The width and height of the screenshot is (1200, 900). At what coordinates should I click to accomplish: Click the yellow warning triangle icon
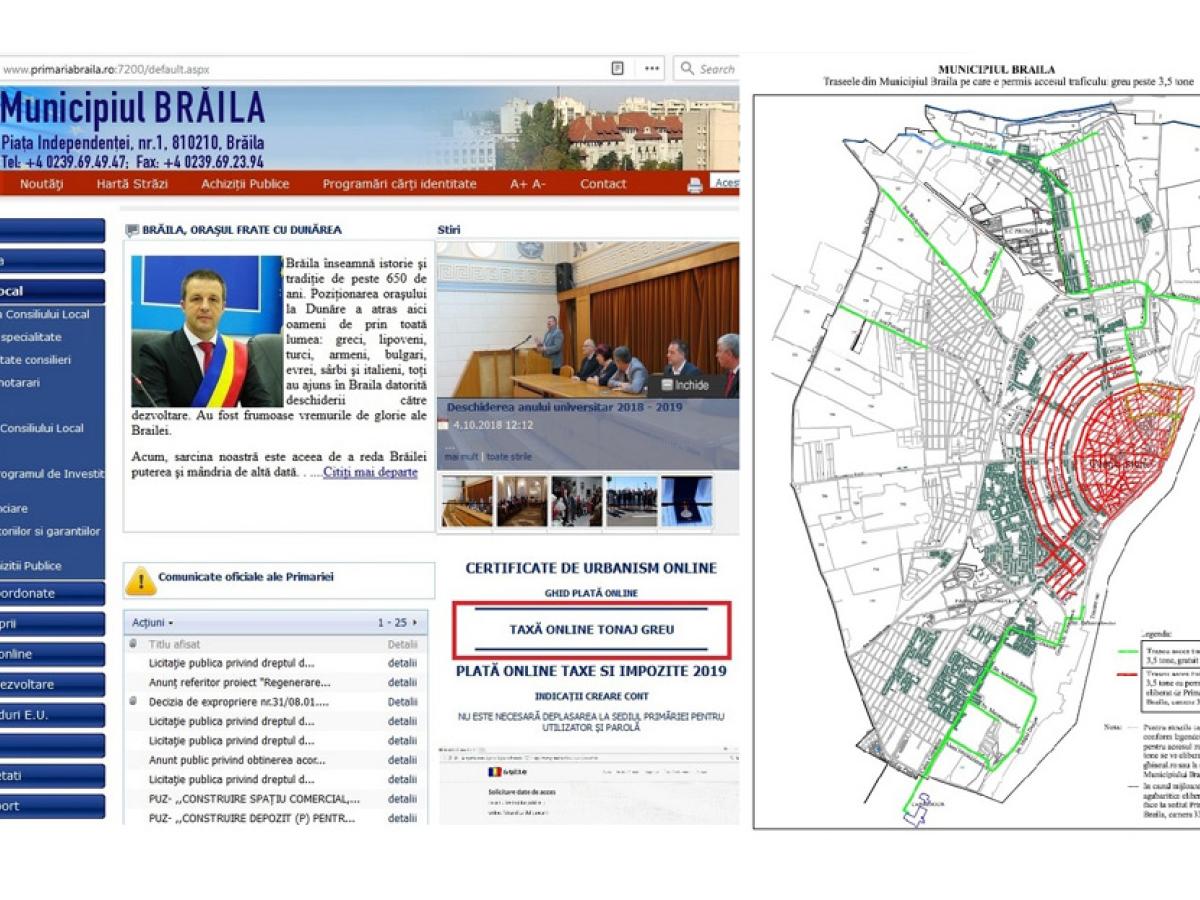(x=141, y=580)
